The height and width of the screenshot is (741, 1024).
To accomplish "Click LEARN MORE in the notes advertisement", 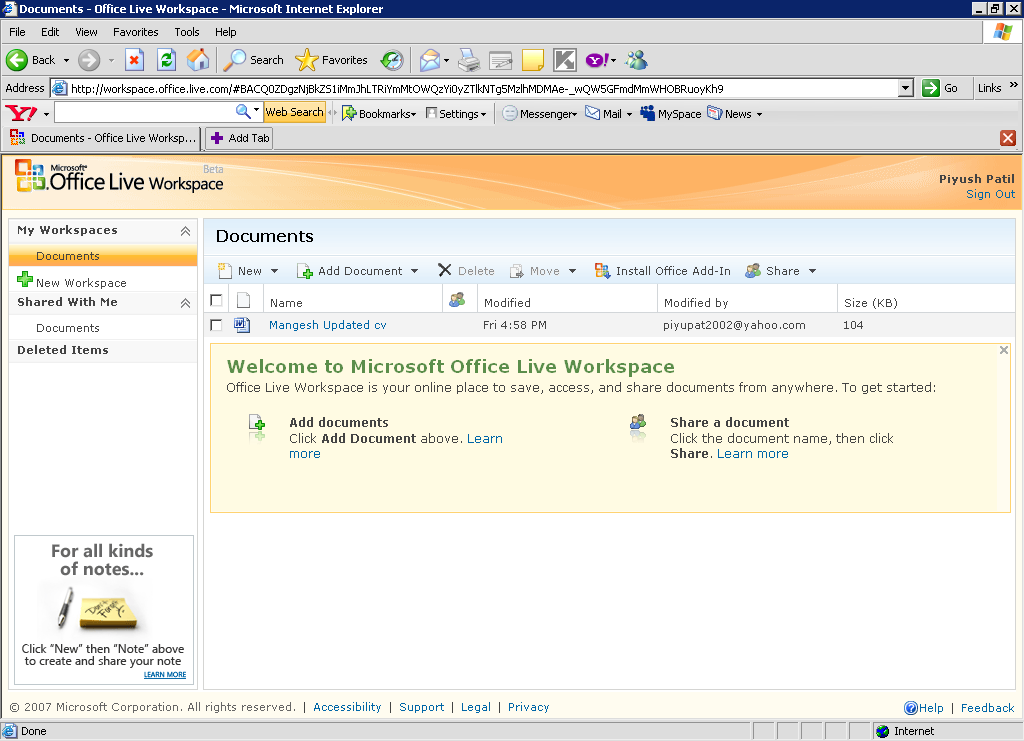I will point(165,674).
